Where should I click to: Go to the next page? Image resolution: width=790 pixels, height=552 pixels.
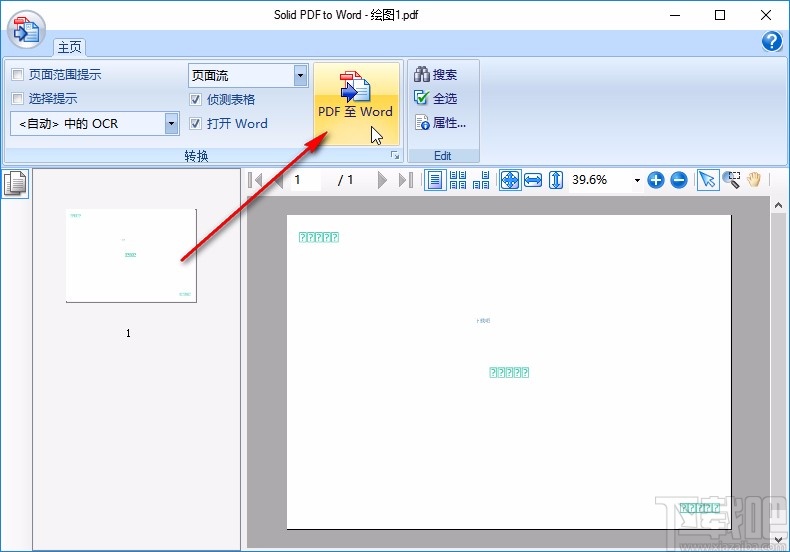pos(382,180)
